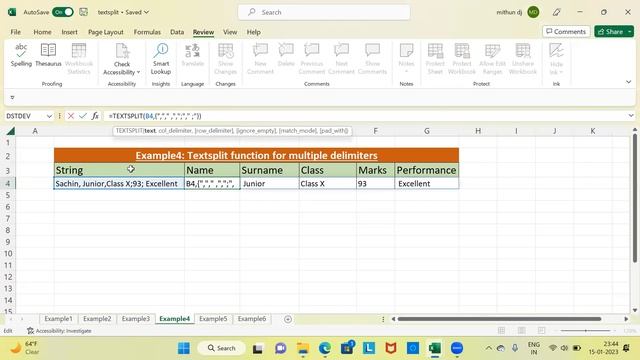Switch to Example5 sheet tab
This screenshot has height=360, width=640.
pos(213,319)
